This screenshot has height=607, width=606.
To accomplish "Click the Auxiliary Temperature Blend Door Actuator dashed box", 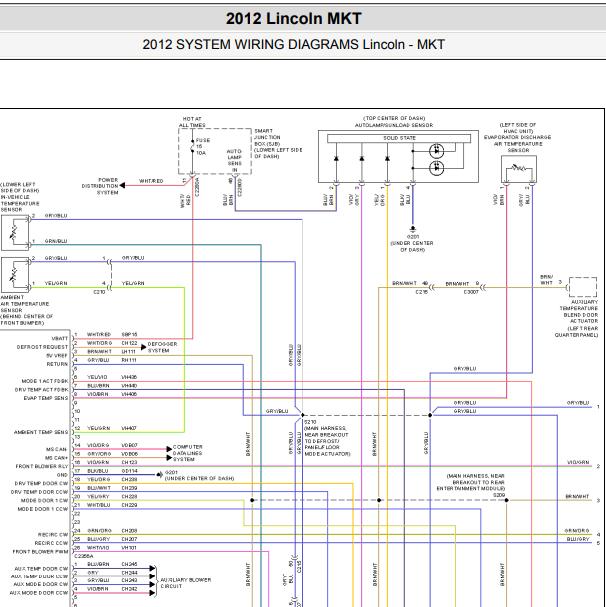I will coord(582,287).
